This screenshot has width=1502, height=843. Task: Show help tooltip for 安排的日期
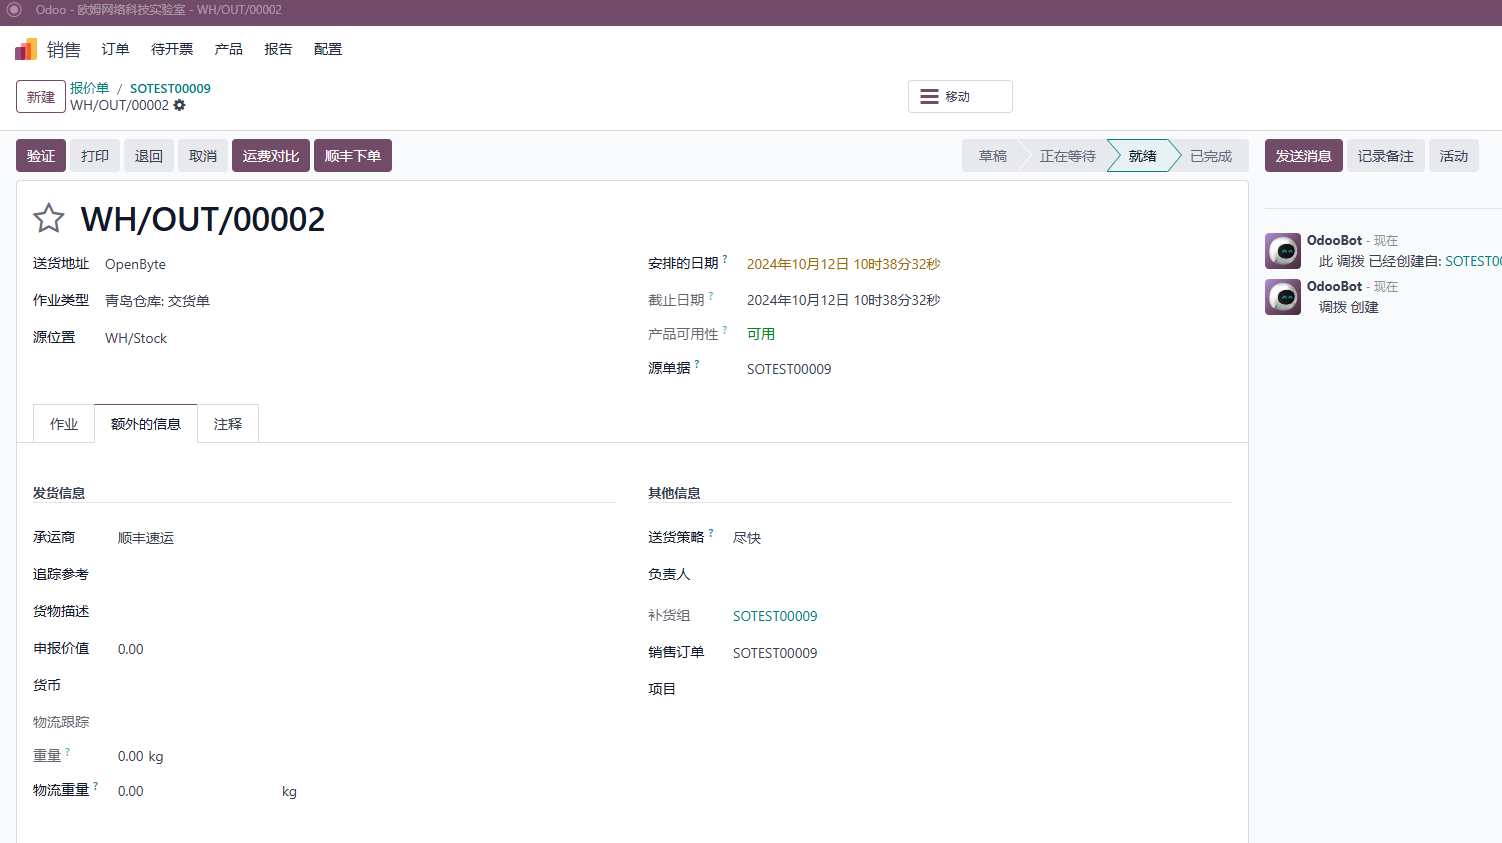[x=725, y=259]
